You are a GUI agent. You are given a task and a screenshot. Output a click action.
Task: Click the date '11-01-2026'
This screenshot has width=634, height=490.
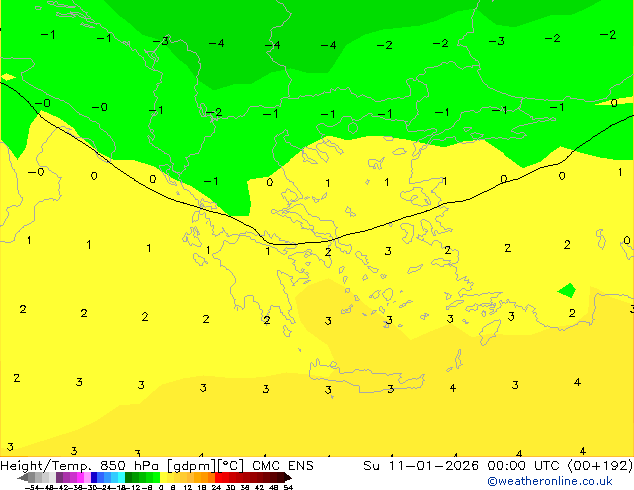pyautogui.click(x=433, y=466)
